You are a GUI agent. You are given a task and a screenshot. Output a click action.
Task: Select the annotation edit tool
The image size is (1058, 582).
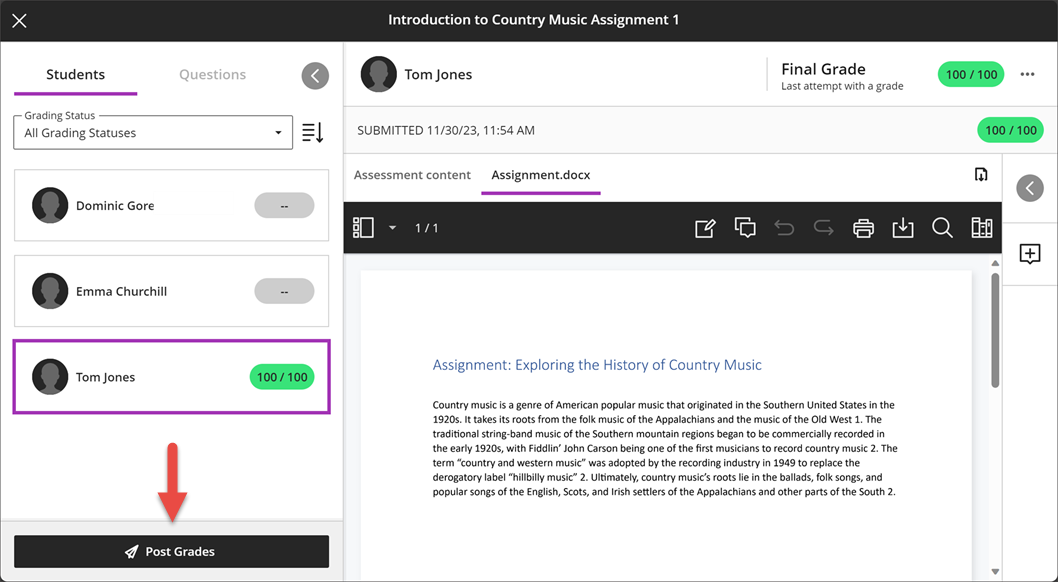pyautogui.click(x=705, y=228)
